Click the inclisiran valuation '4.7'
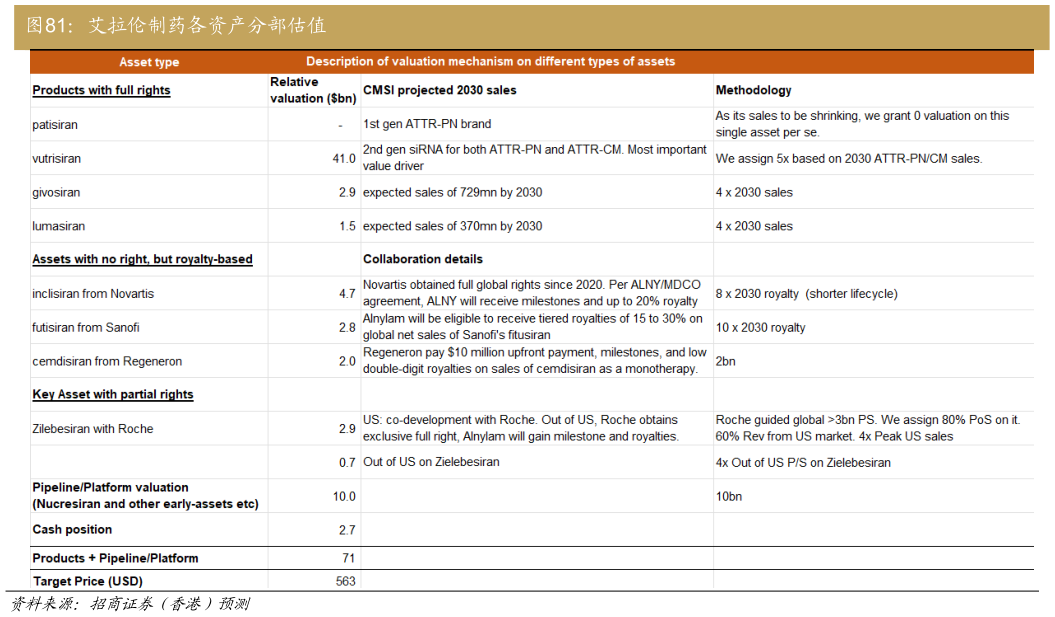Image resolution: width=1055 pixels, height=617 pixels. tap(347, 294)
